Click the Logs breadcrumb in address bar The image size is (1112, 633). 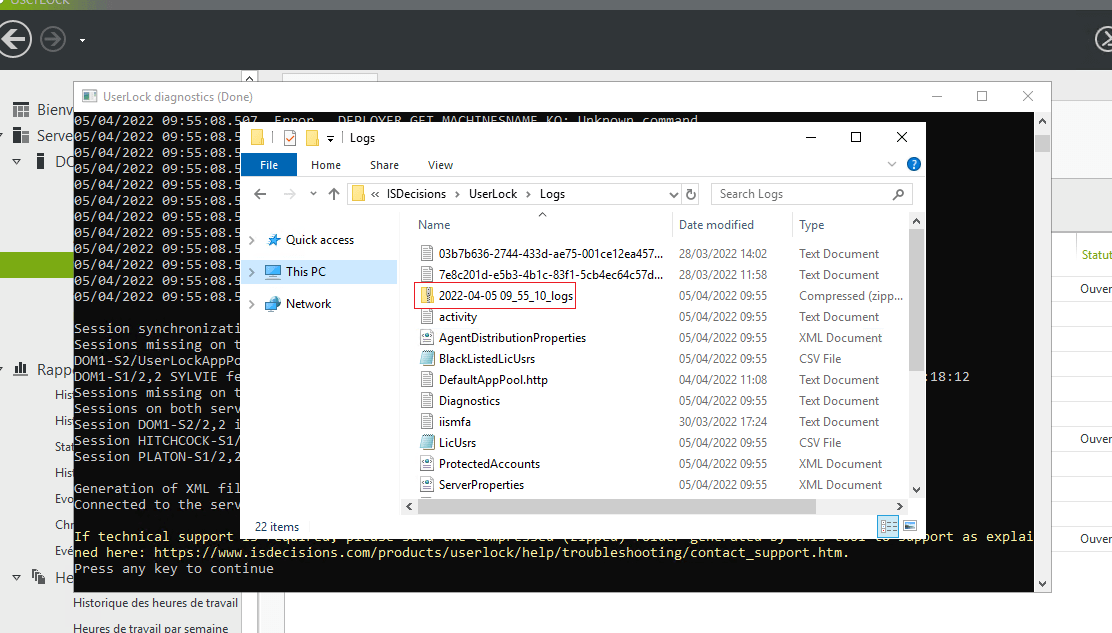click(x=552, y=194)
